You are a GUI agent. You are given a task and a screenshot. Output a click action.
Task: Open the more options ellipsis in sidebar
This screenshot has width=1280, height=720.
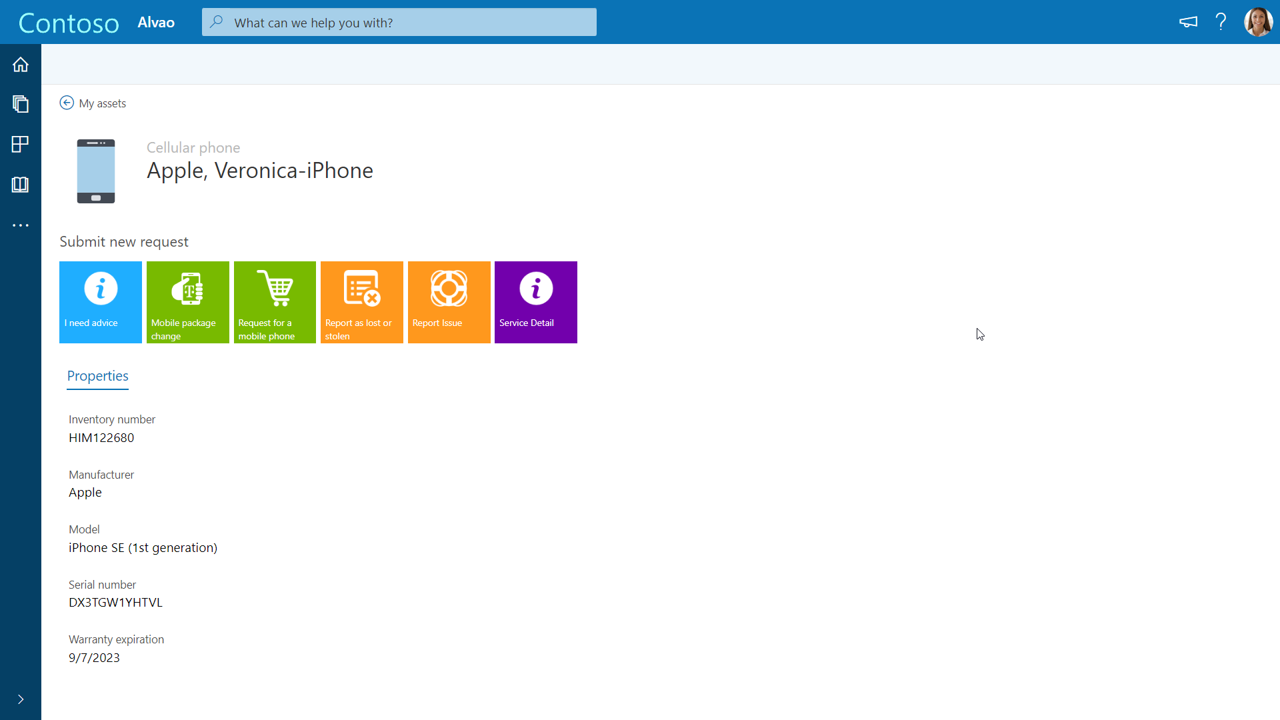coord(20,225)
